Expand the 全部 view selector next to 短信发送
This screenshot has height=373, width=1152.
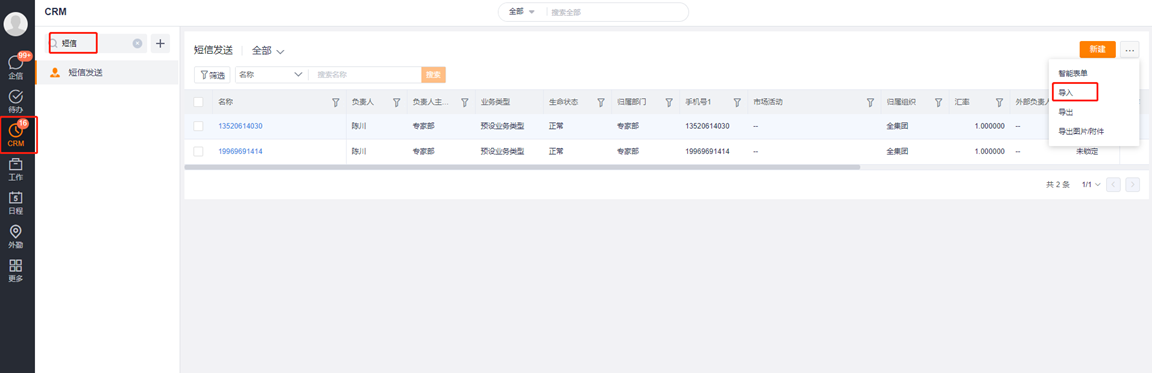click(268, 51)
